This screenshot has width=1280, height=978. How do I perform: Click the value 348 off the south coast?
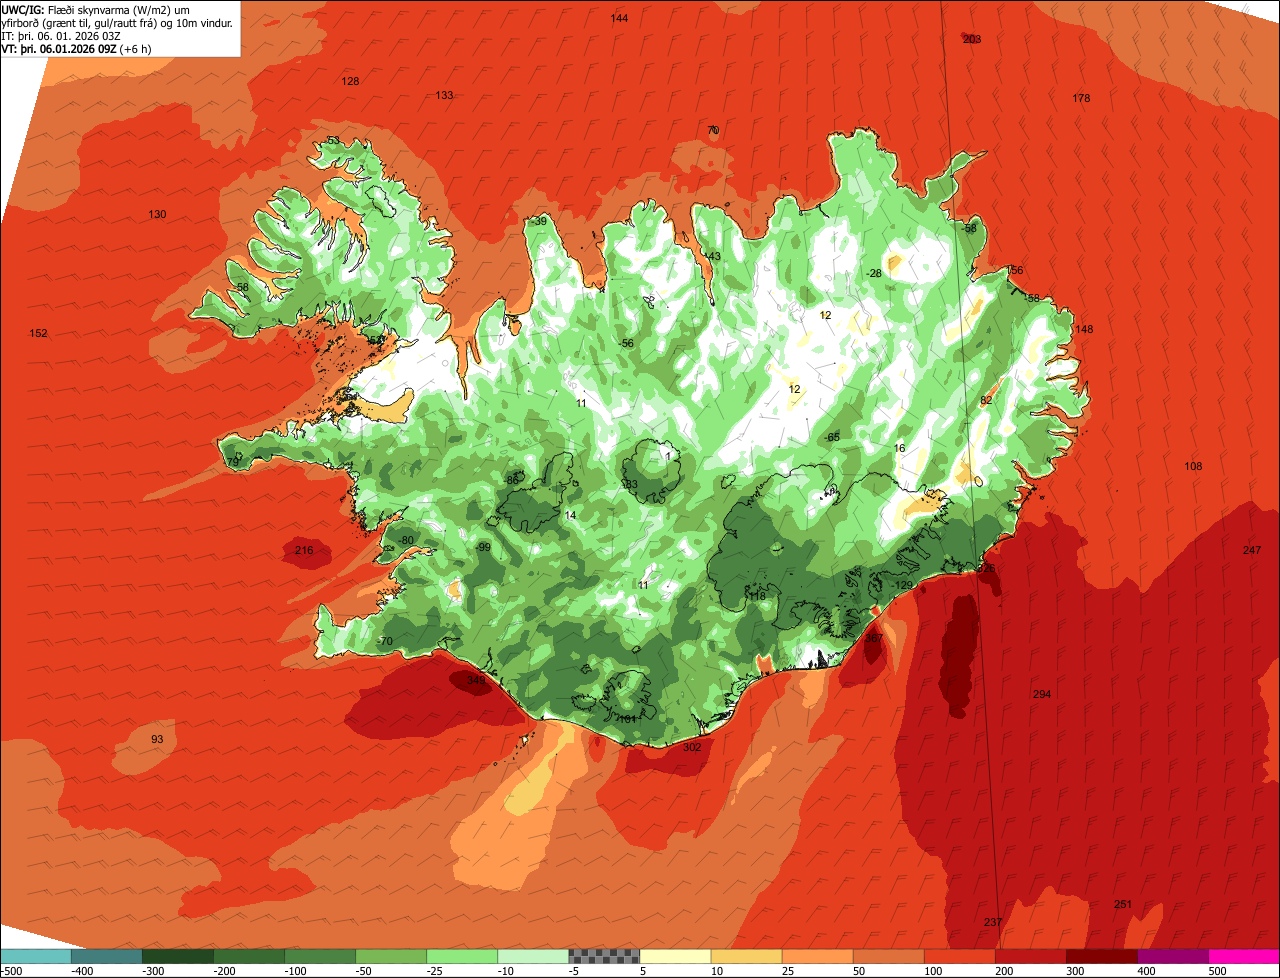[476, 680]
